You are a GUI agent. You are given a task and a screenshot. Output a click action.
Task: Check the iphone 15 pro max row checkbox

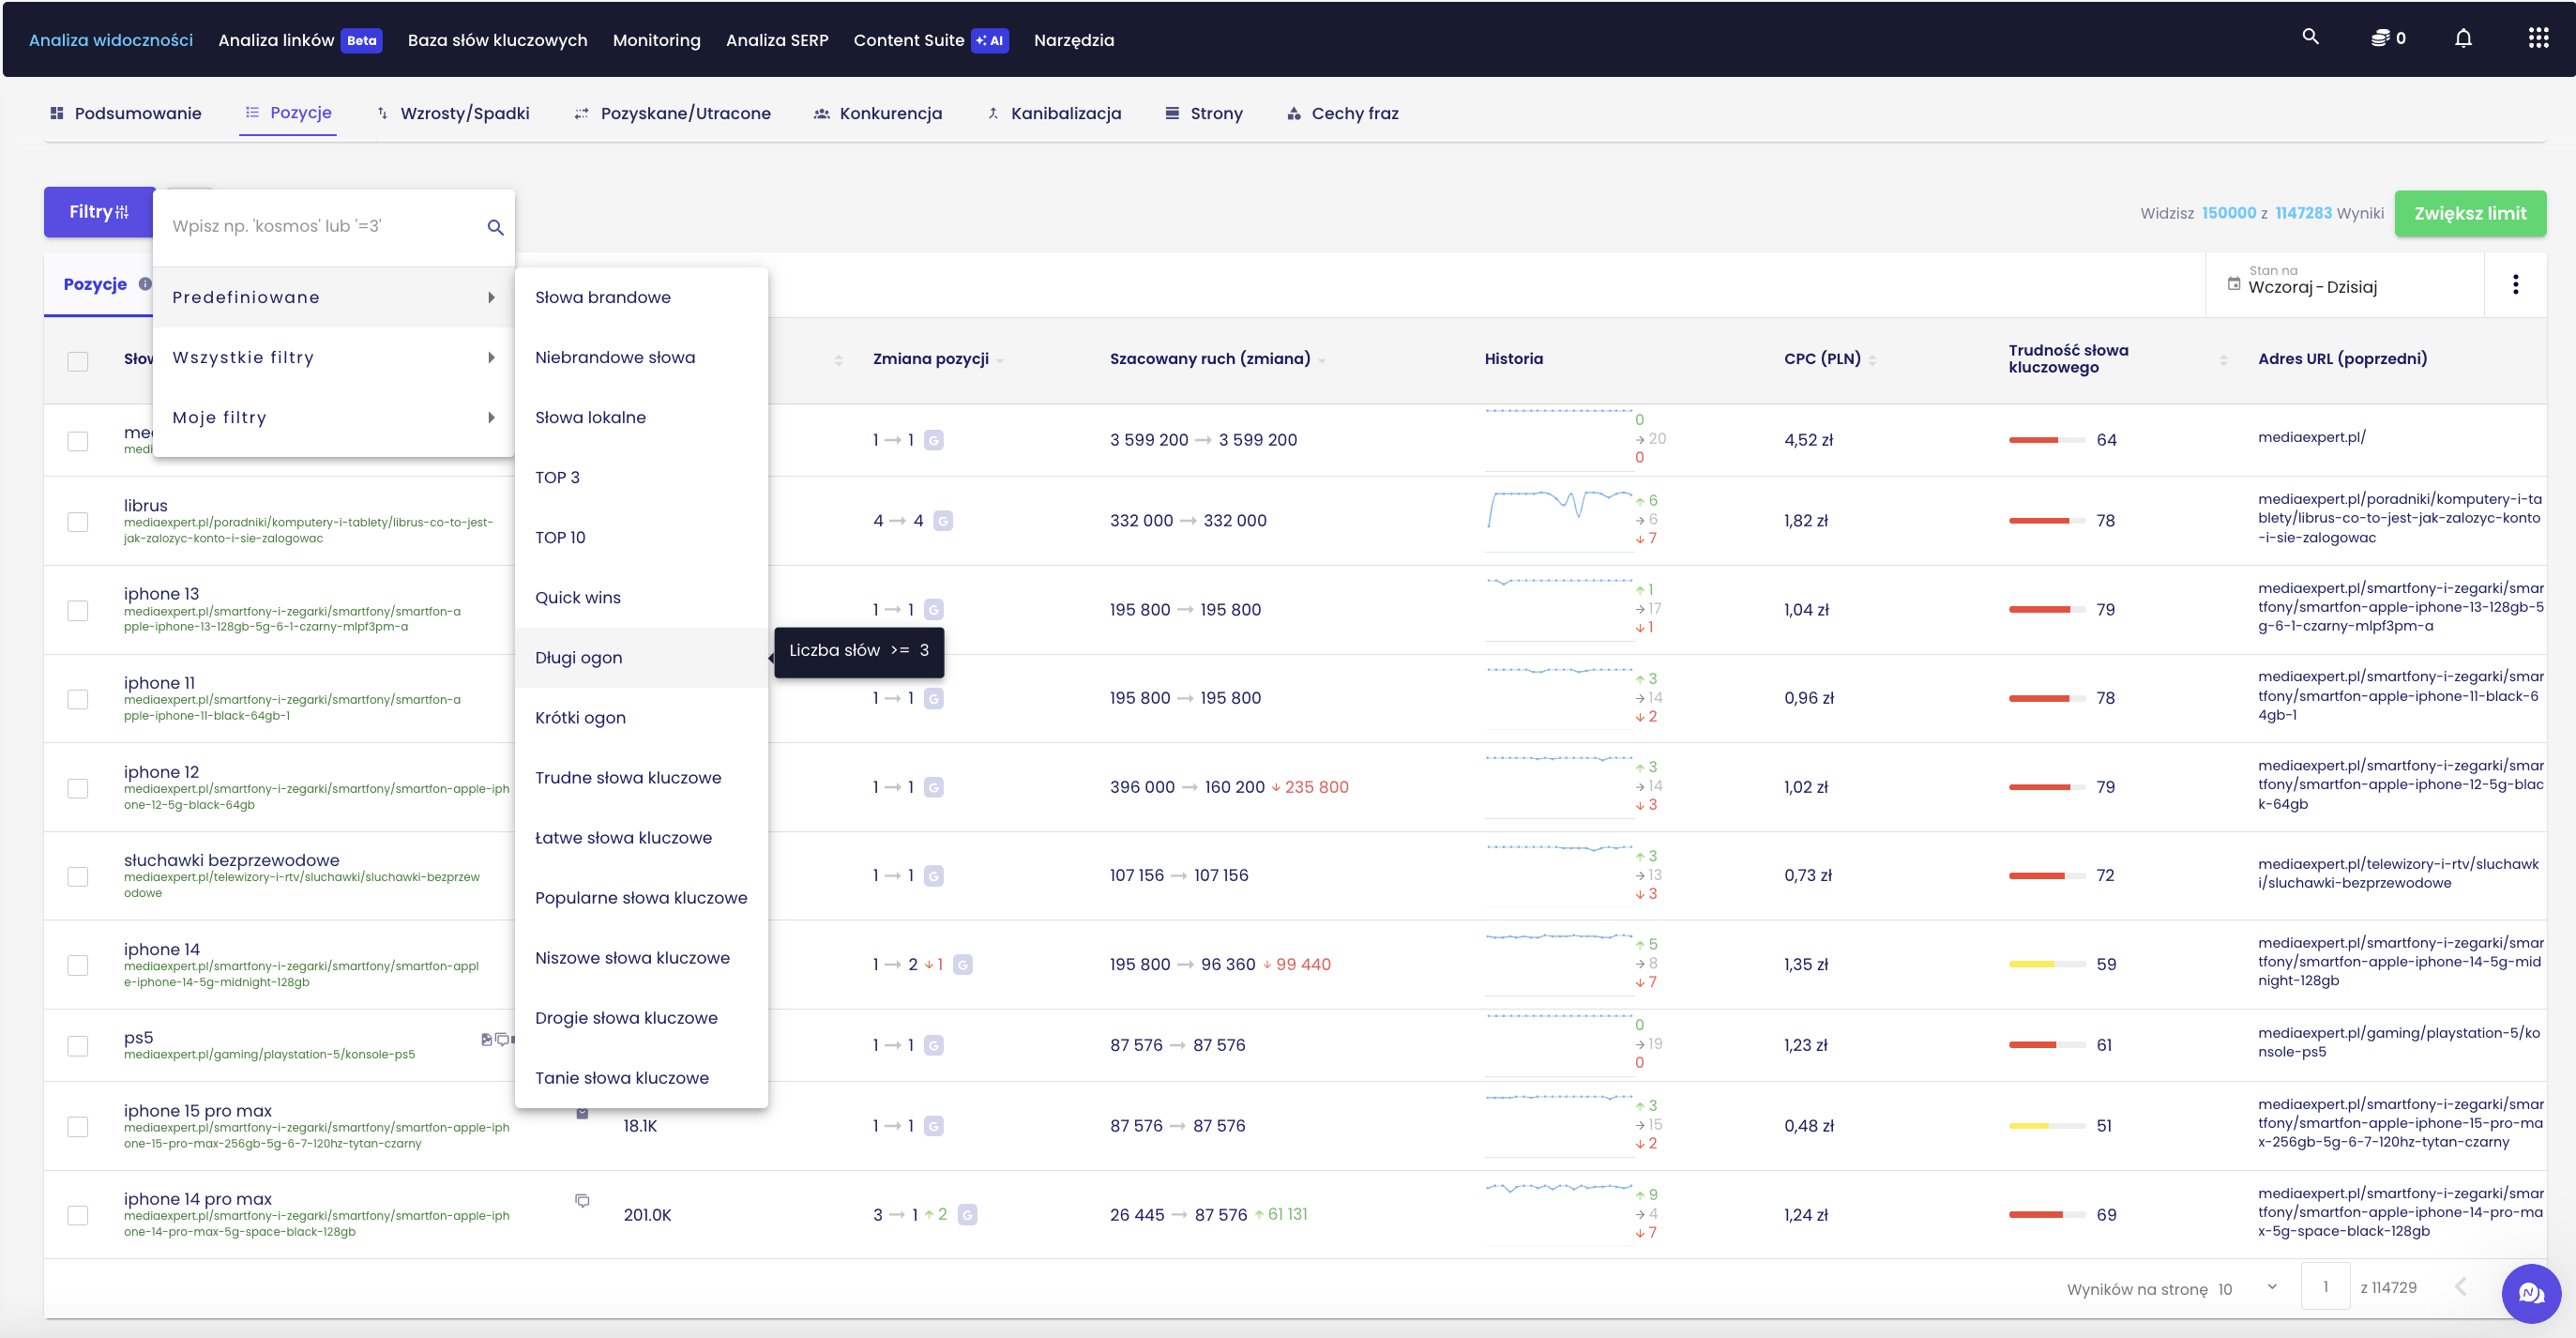pos(78,1127)
